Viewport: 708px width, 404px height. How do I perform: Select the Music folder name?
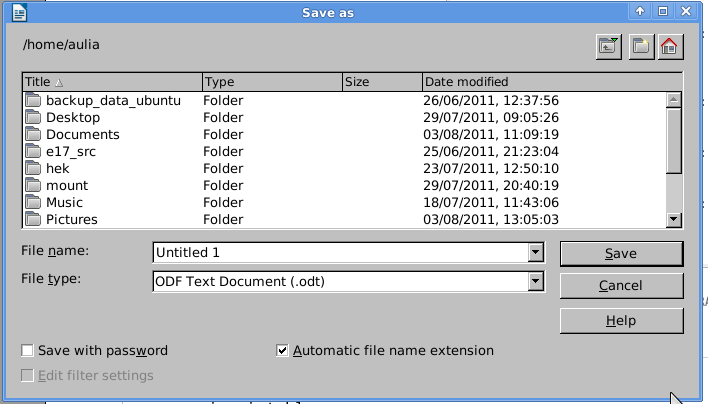(x=64, y=202)
